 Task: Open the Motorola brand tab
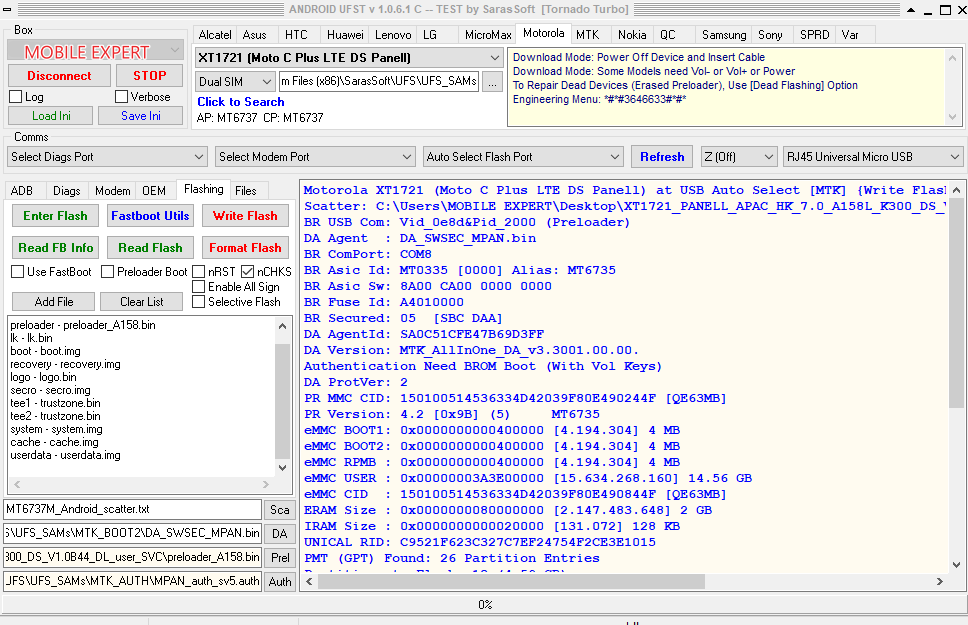pos(543,34)
